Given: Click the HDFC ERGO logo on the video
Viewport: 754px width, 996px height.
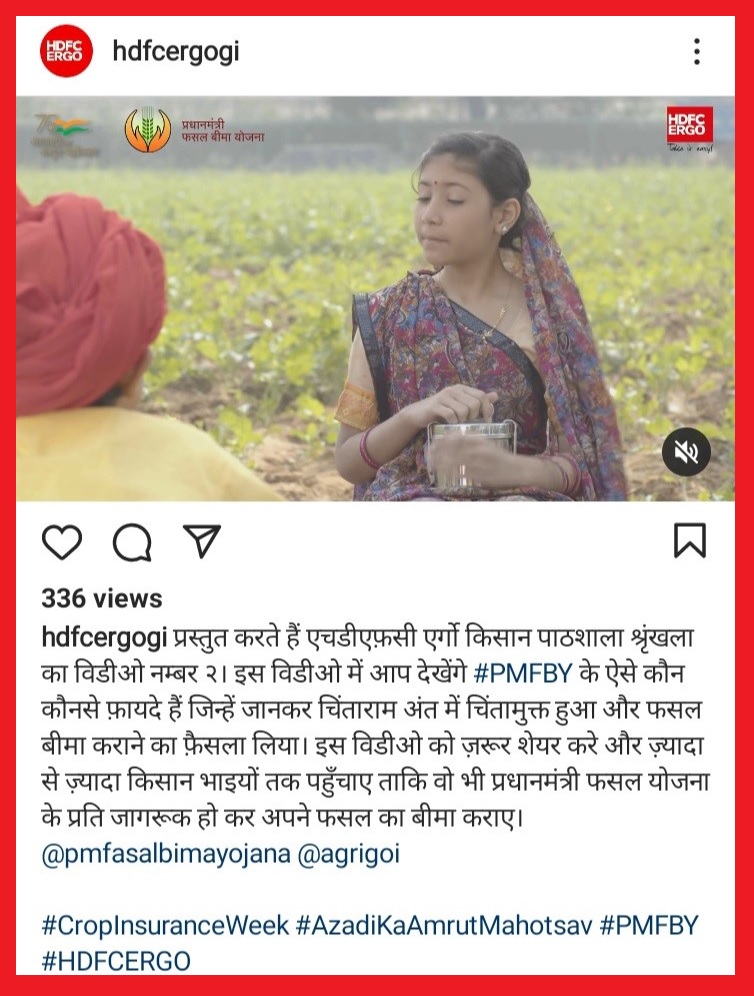Looking at the screenshot, I should pos(689,129).
